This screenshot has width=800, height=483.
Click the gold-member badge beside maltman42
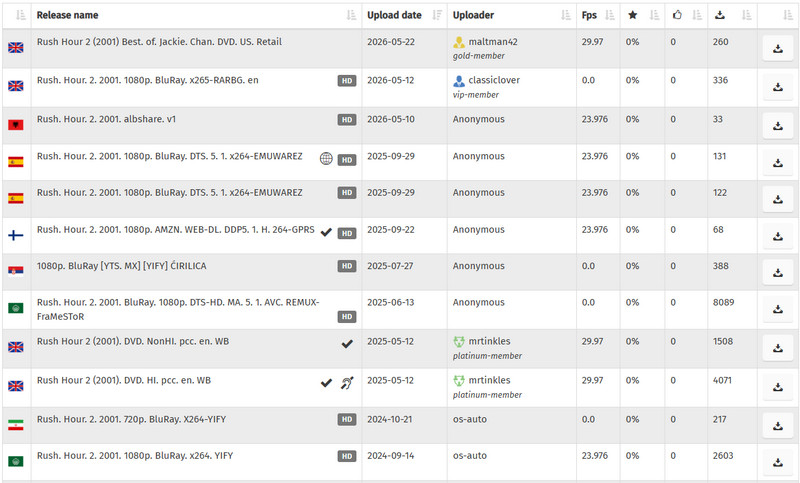[x=459, y=43]
